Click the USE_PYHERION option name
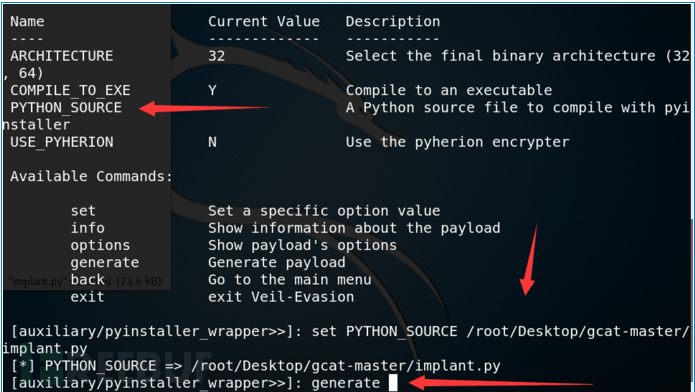Viewport: 695px width, 392px height. (x=62, y=142)
